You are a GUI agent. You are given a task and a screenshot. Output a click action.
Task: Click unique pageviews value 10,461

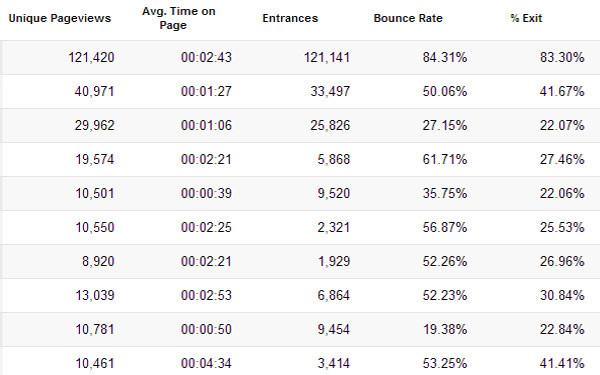pos(95,364)
